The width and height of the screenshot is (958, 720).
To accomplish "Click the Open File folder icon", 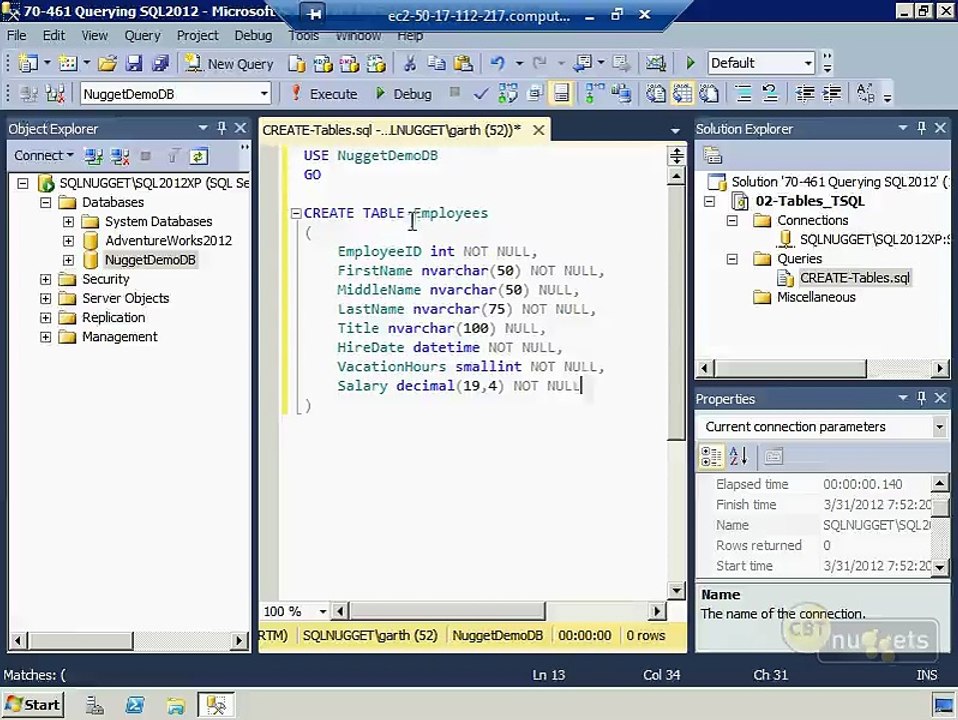I will tap(107, 63).
